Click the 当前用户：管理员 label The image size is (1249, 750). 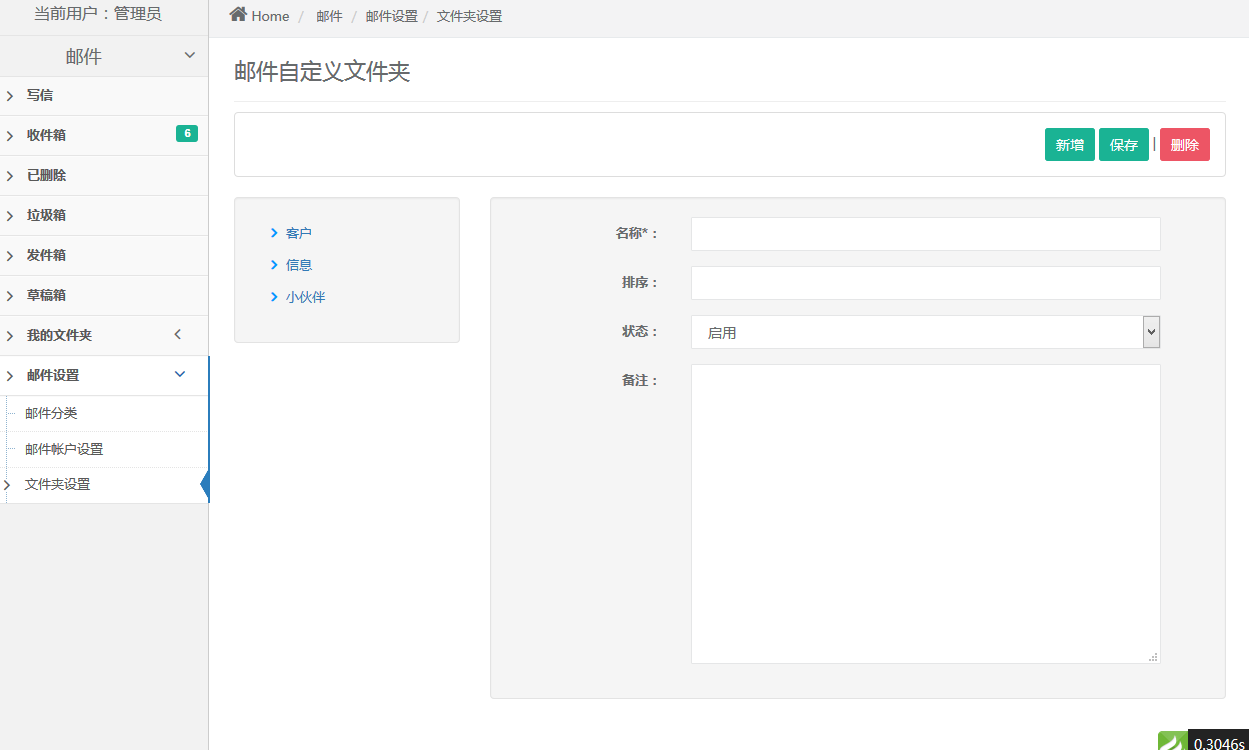click(98, 14)
